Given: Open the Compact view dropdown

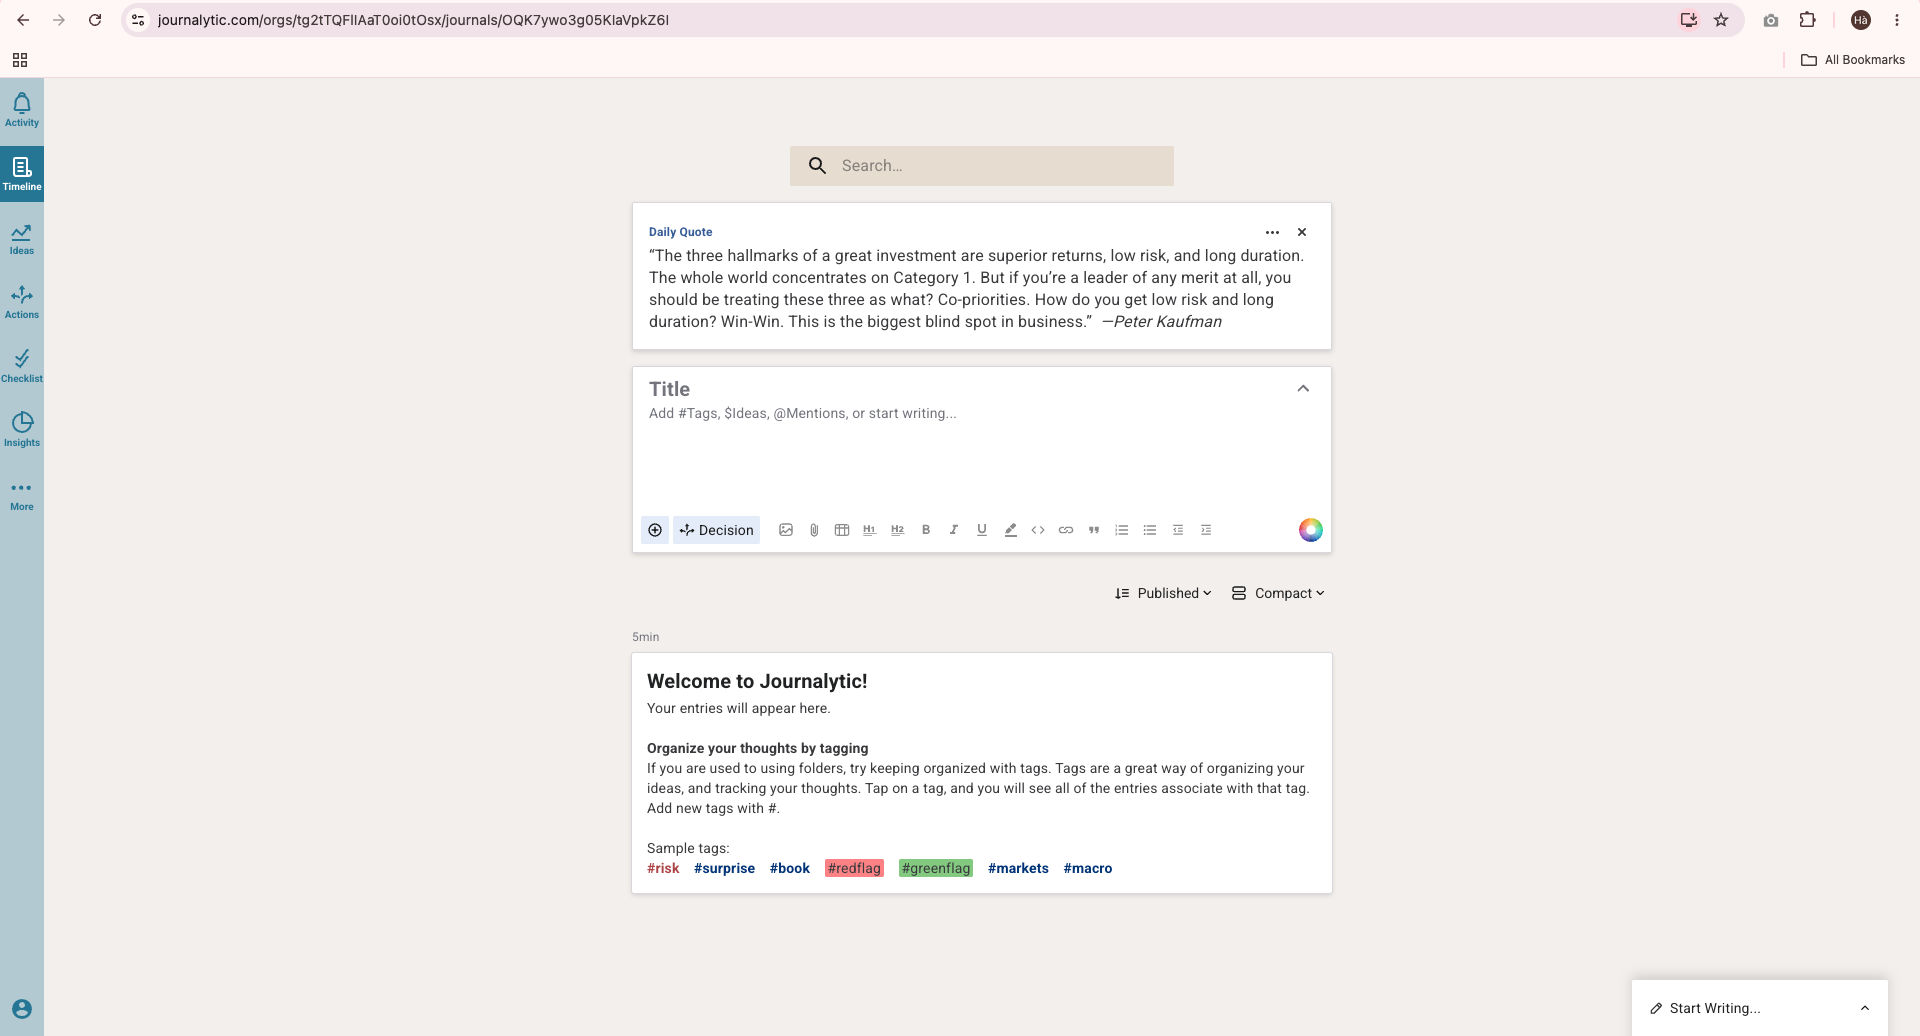Looking at the screenshot, I should tap(1279, 593).
